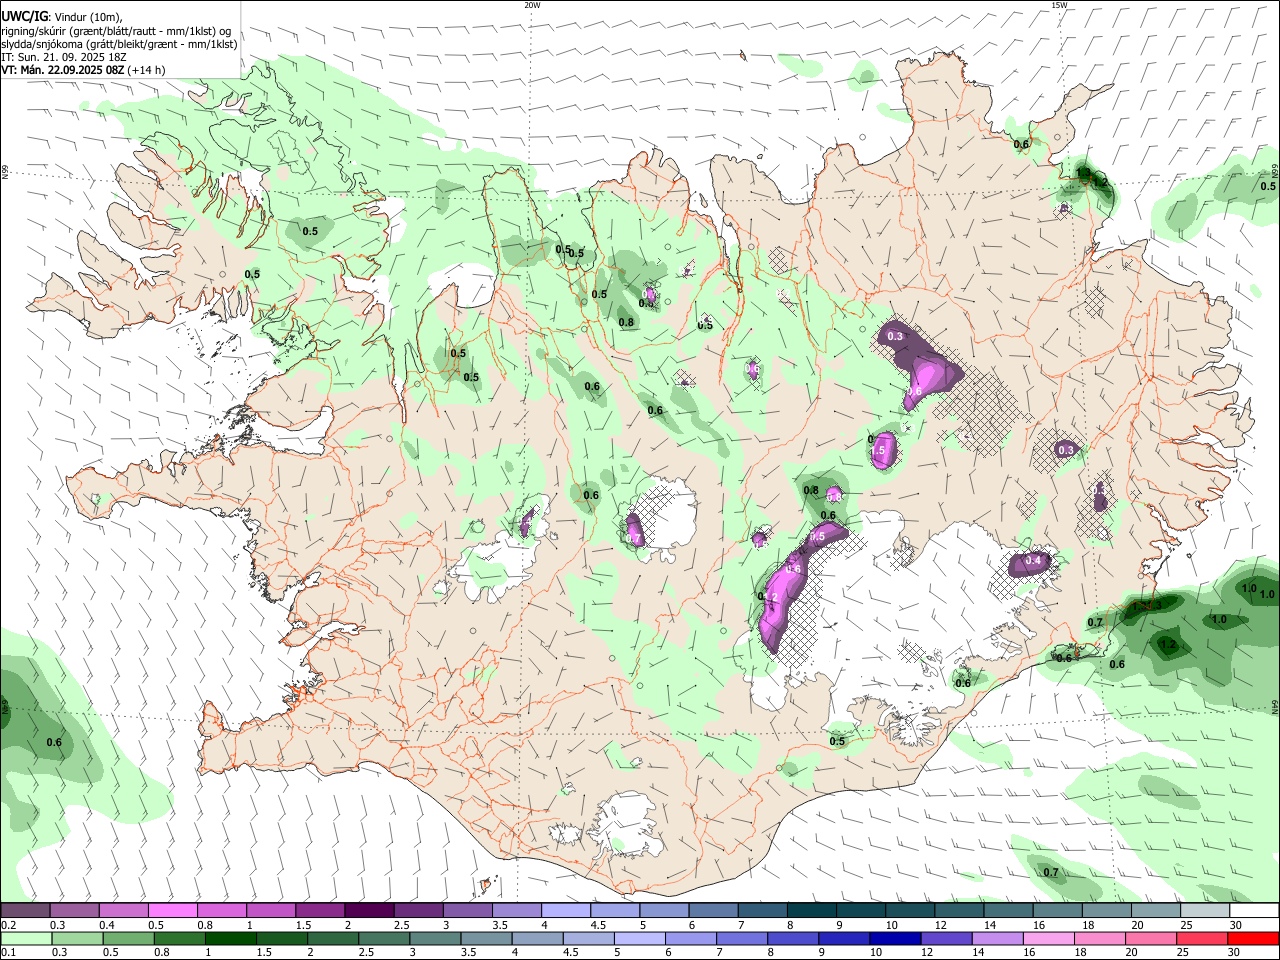The height and width of the screenshot is (960, 1280).
Task: Click the "0.7" value near the map's bottom-right corner
Action: [x=1051, y=872]
